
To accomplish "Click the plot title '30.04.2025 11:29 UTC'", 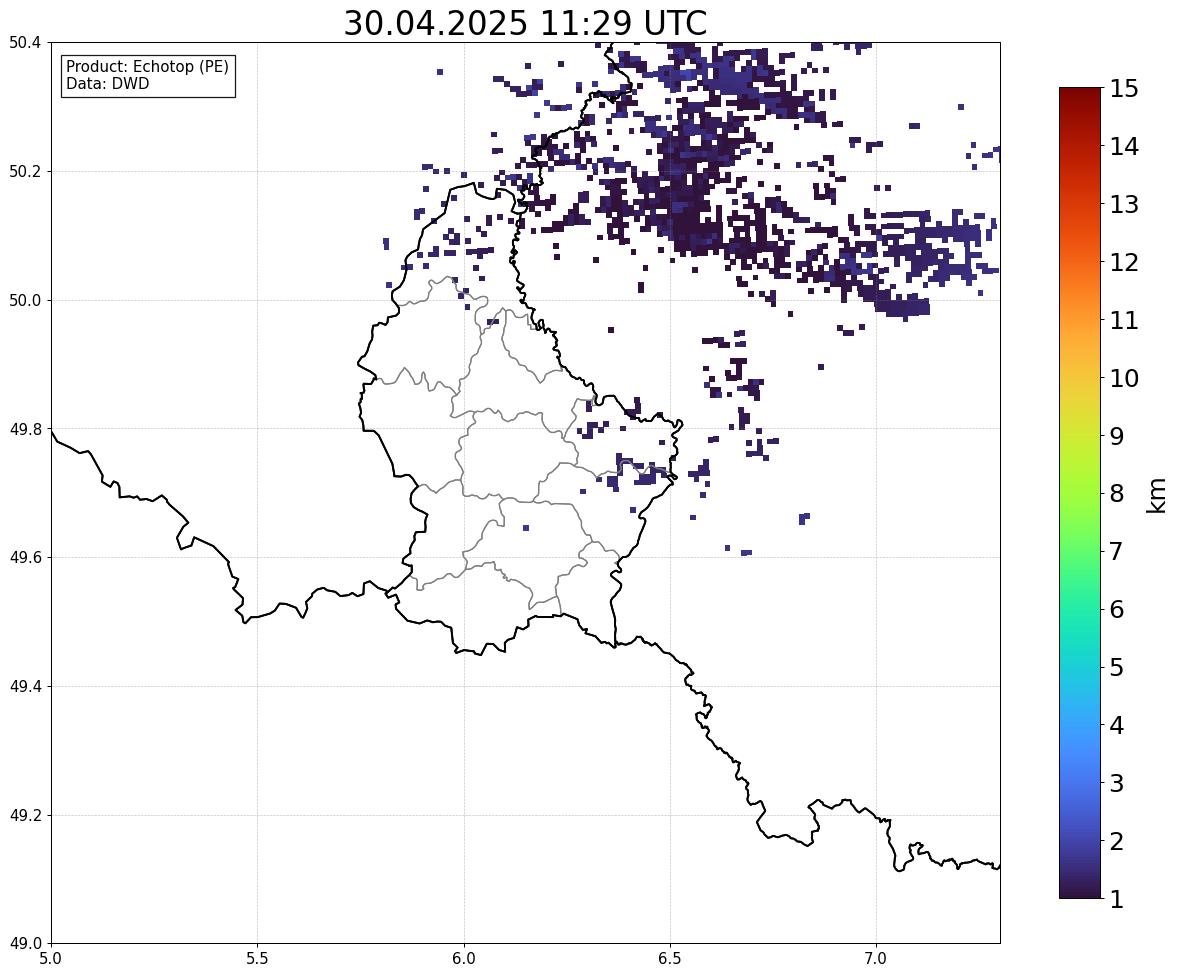I will [525, 23].
